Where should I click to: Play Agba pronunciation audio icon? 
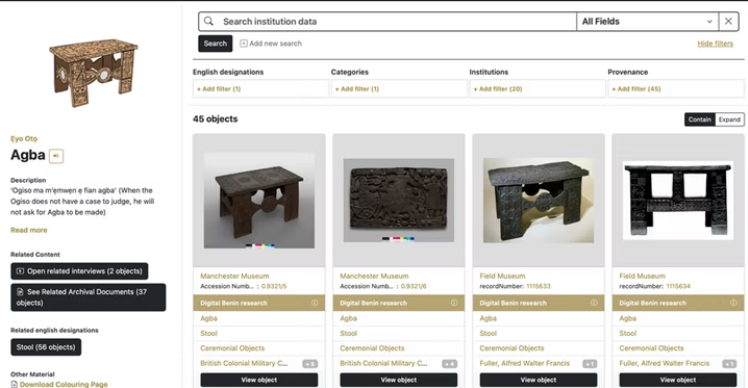pos(56,156)
